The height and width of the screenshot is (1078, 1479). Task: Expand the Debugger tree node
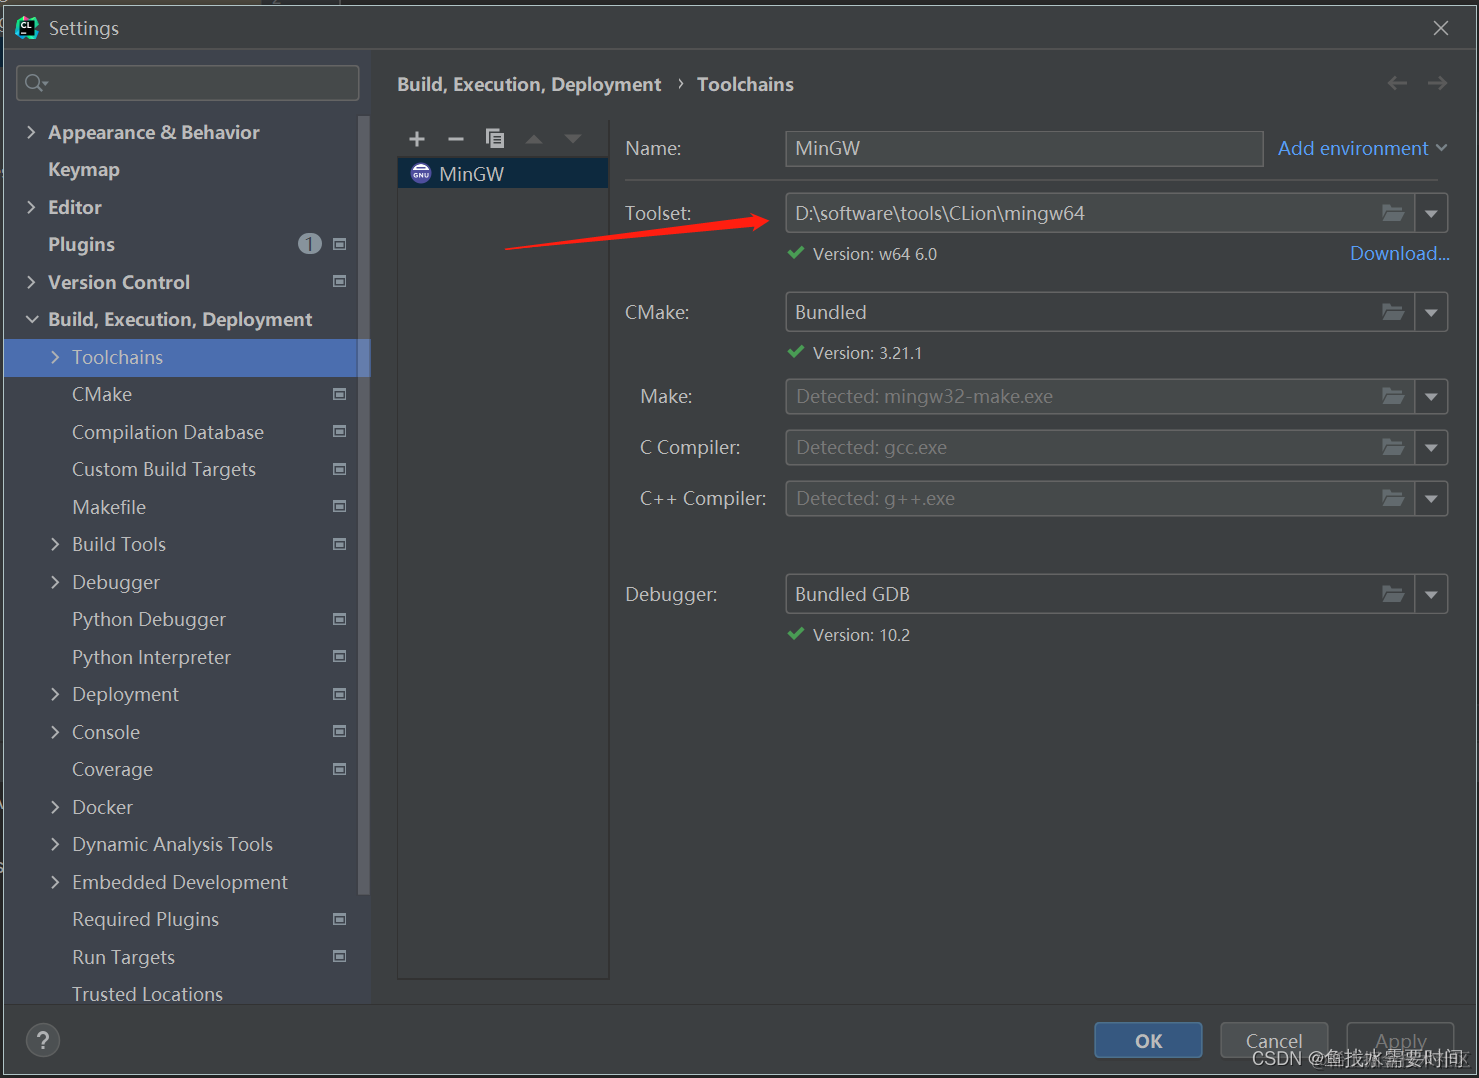coord(55,582)
